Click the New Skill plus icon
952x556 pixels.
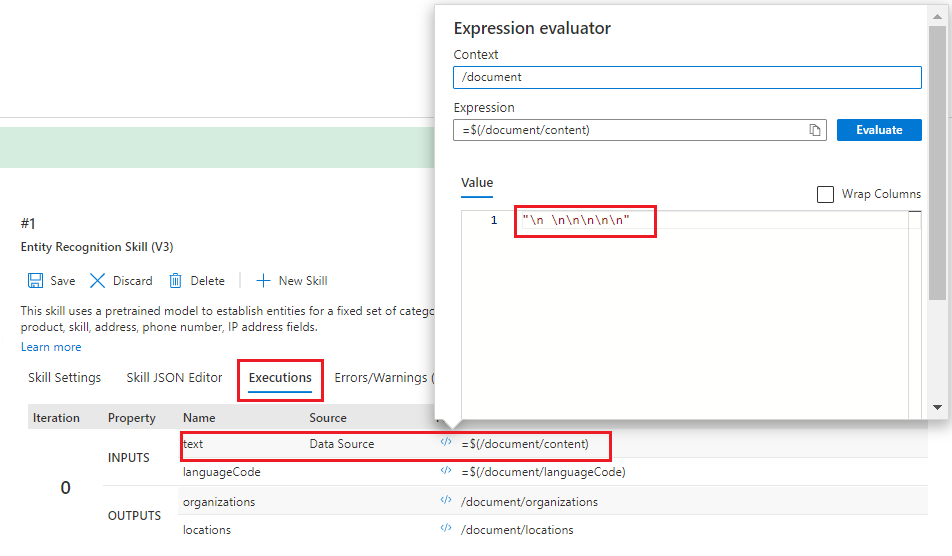(264, 281)
